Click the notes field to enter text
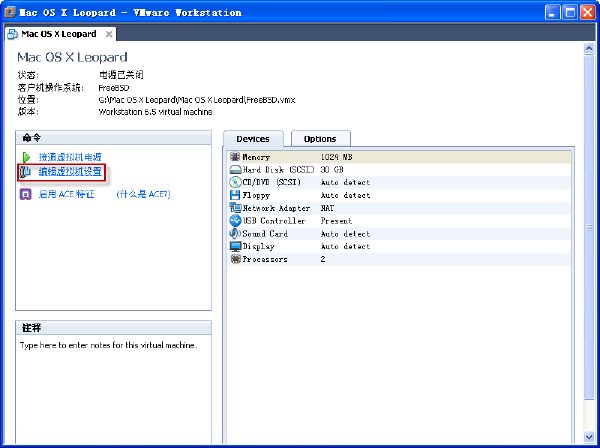The image size is (600, 448). click(113, 388)
